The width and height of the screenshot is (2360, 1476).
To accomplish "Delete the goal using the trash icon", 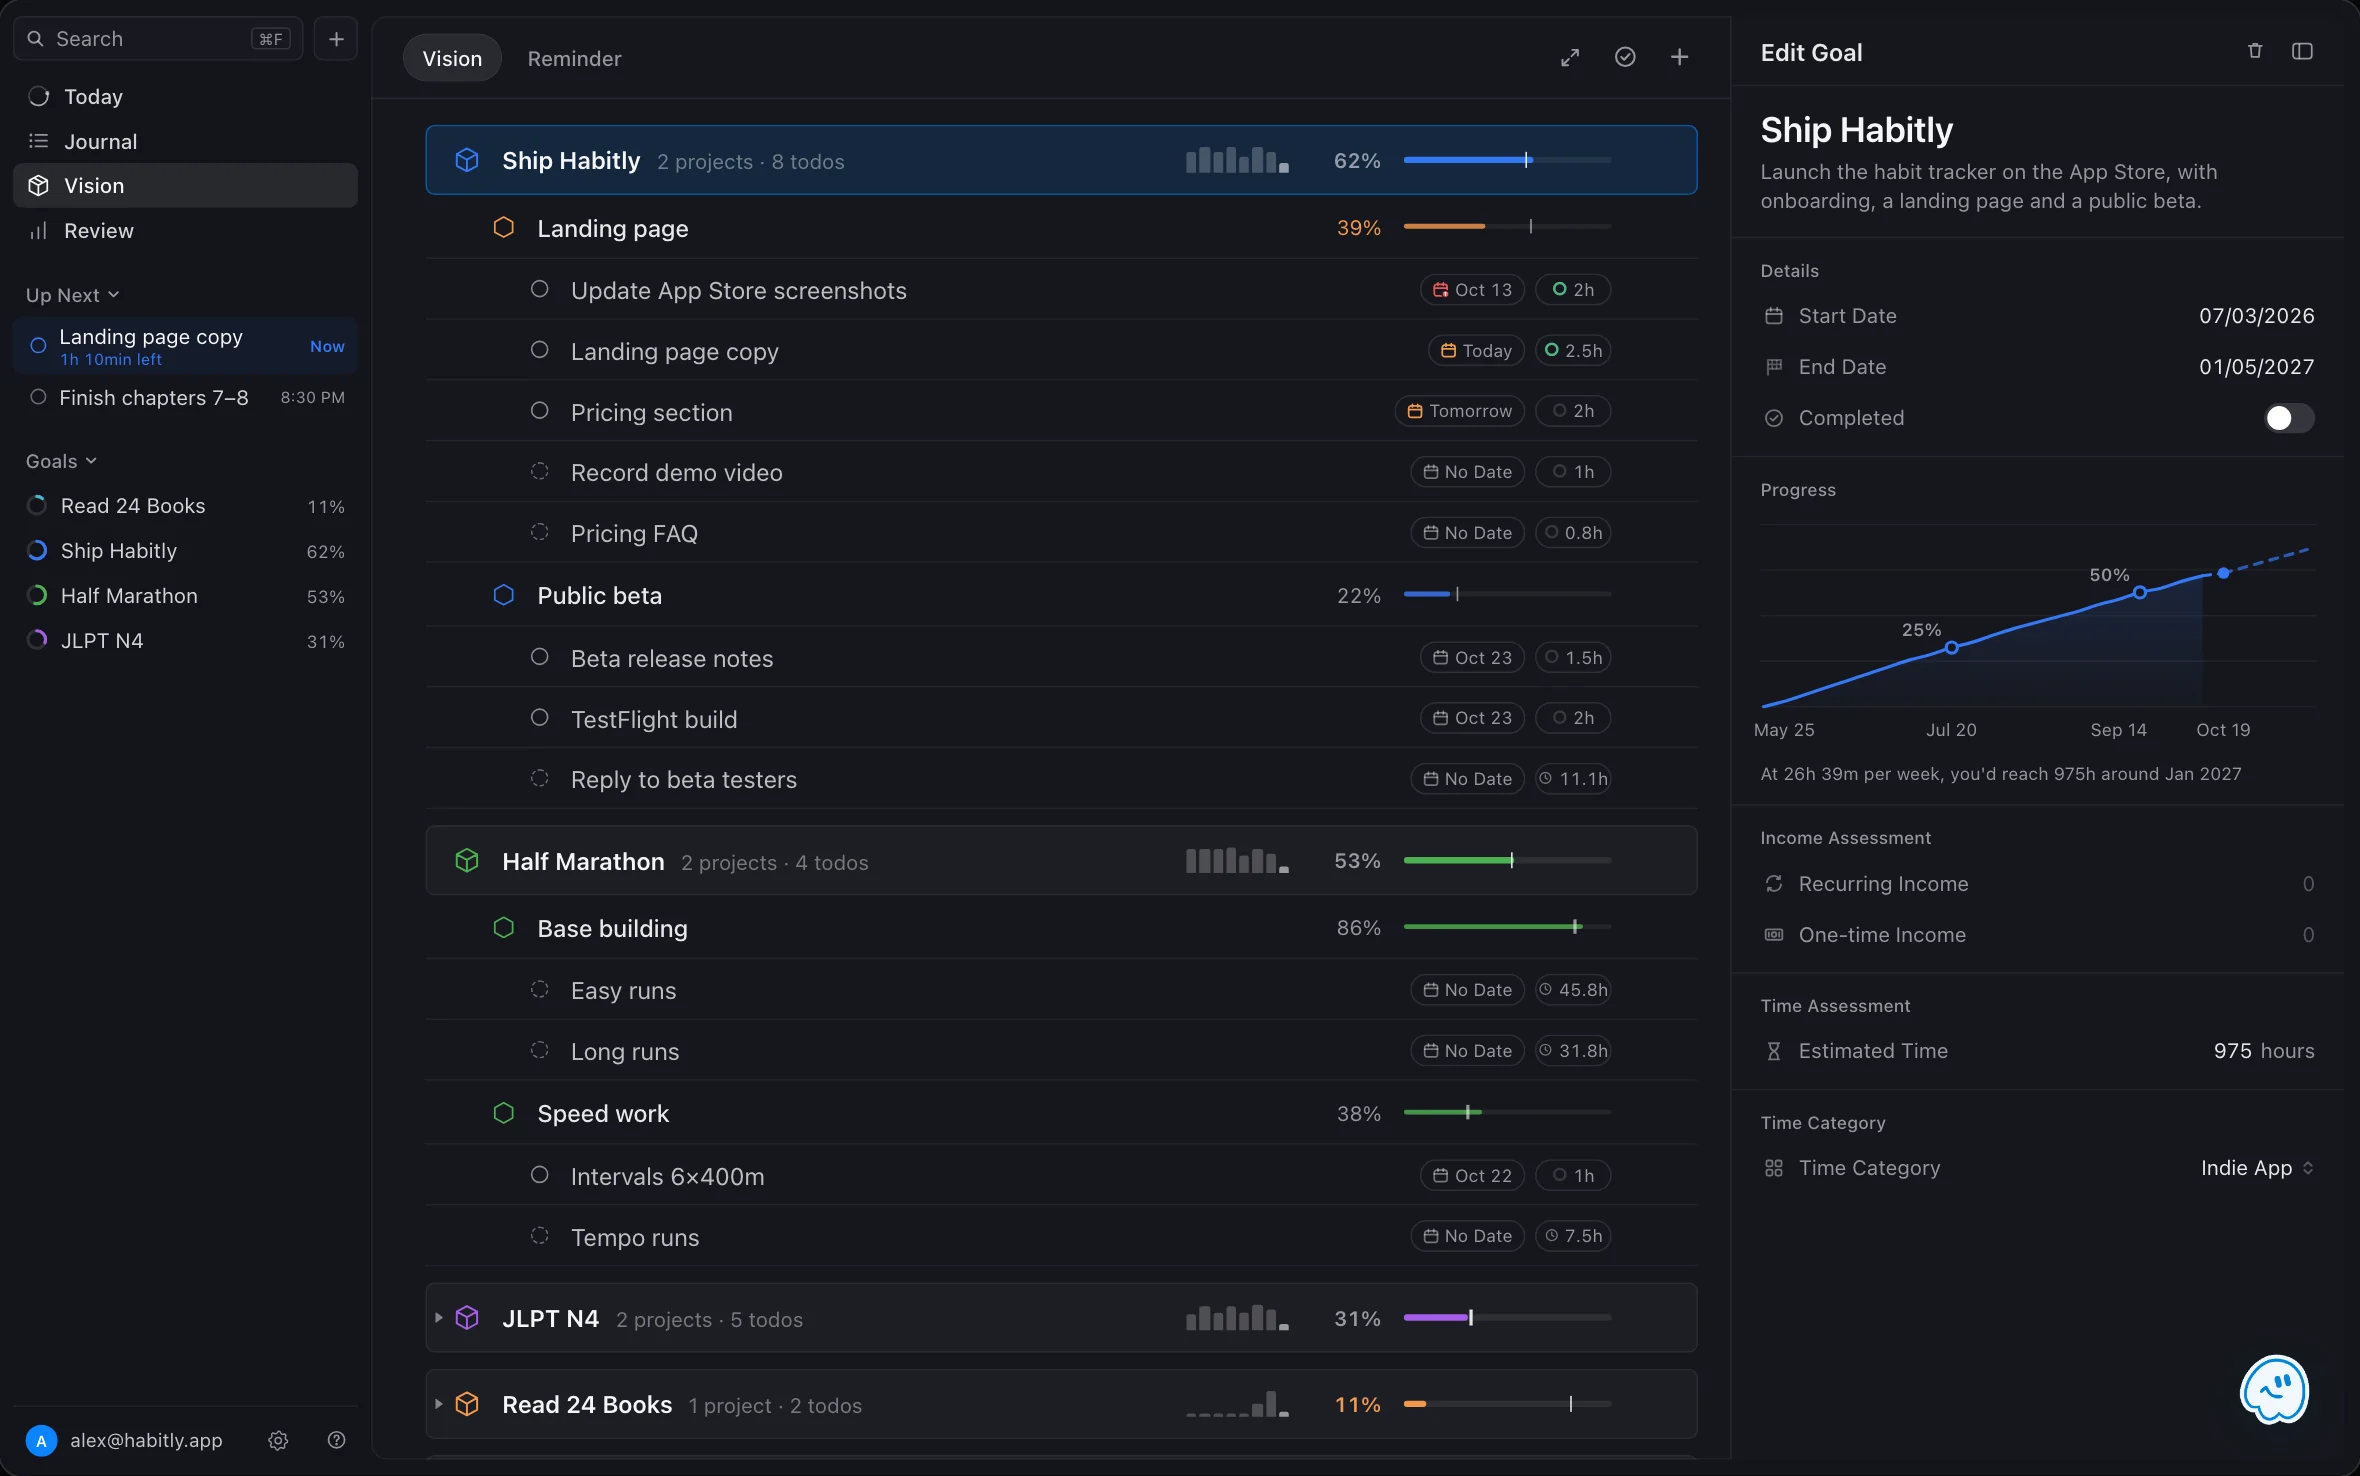I will pyautogui.click(x=2255, y=51).
